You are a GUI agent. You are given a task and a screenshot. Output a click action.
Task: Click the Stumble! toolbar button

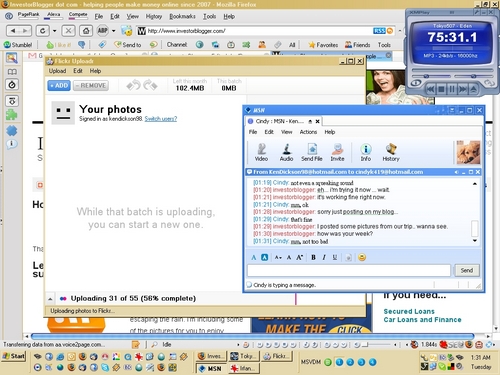[18, 45]
